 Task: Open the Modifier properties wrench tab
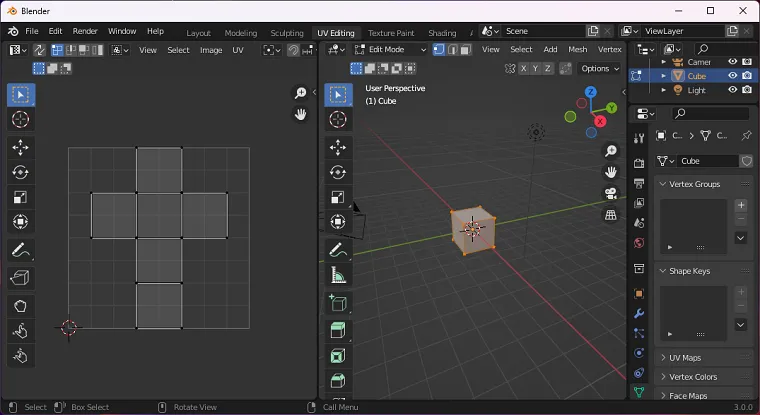pos(639,313)
